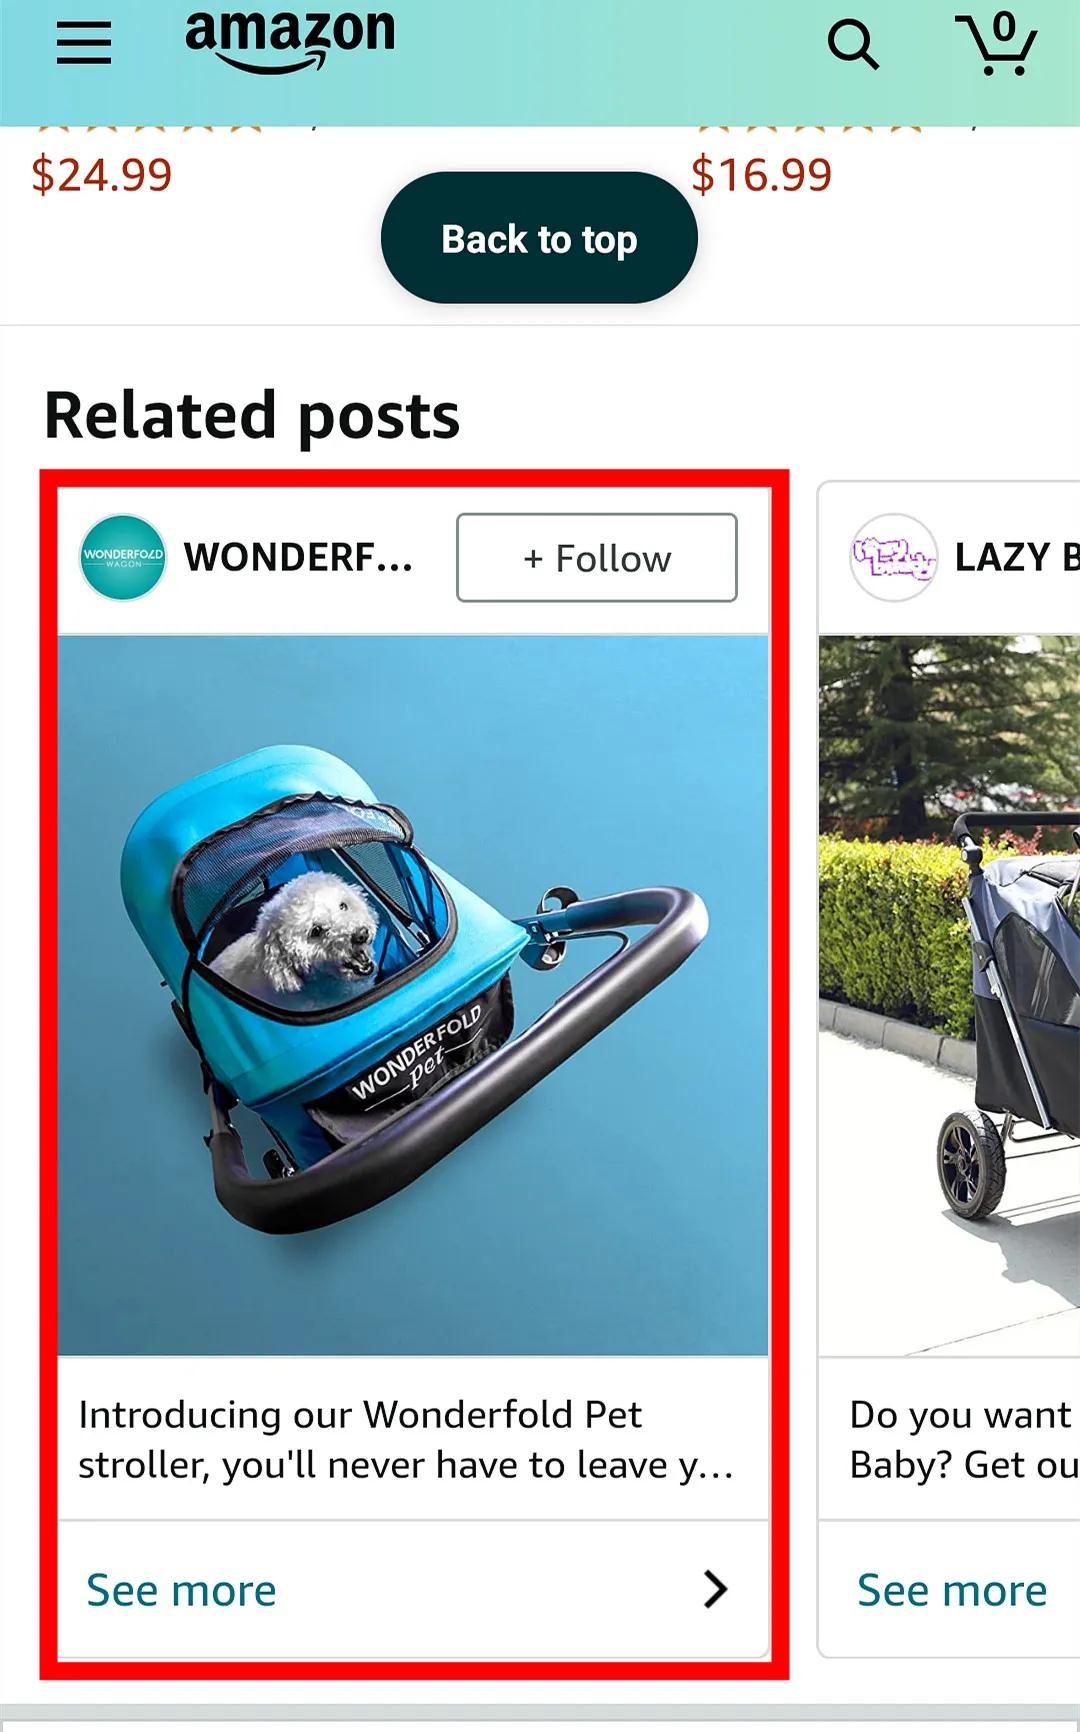
Task: Open the blue Wonderfold pet stroller image
Action: click(413, 996)
